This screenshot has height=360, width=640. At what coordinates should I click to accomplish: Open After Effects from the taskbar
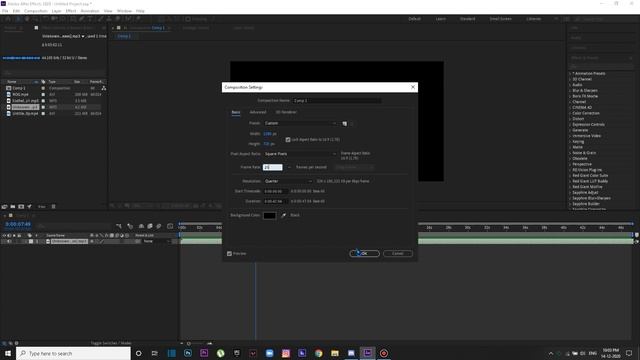coord(367,353)
